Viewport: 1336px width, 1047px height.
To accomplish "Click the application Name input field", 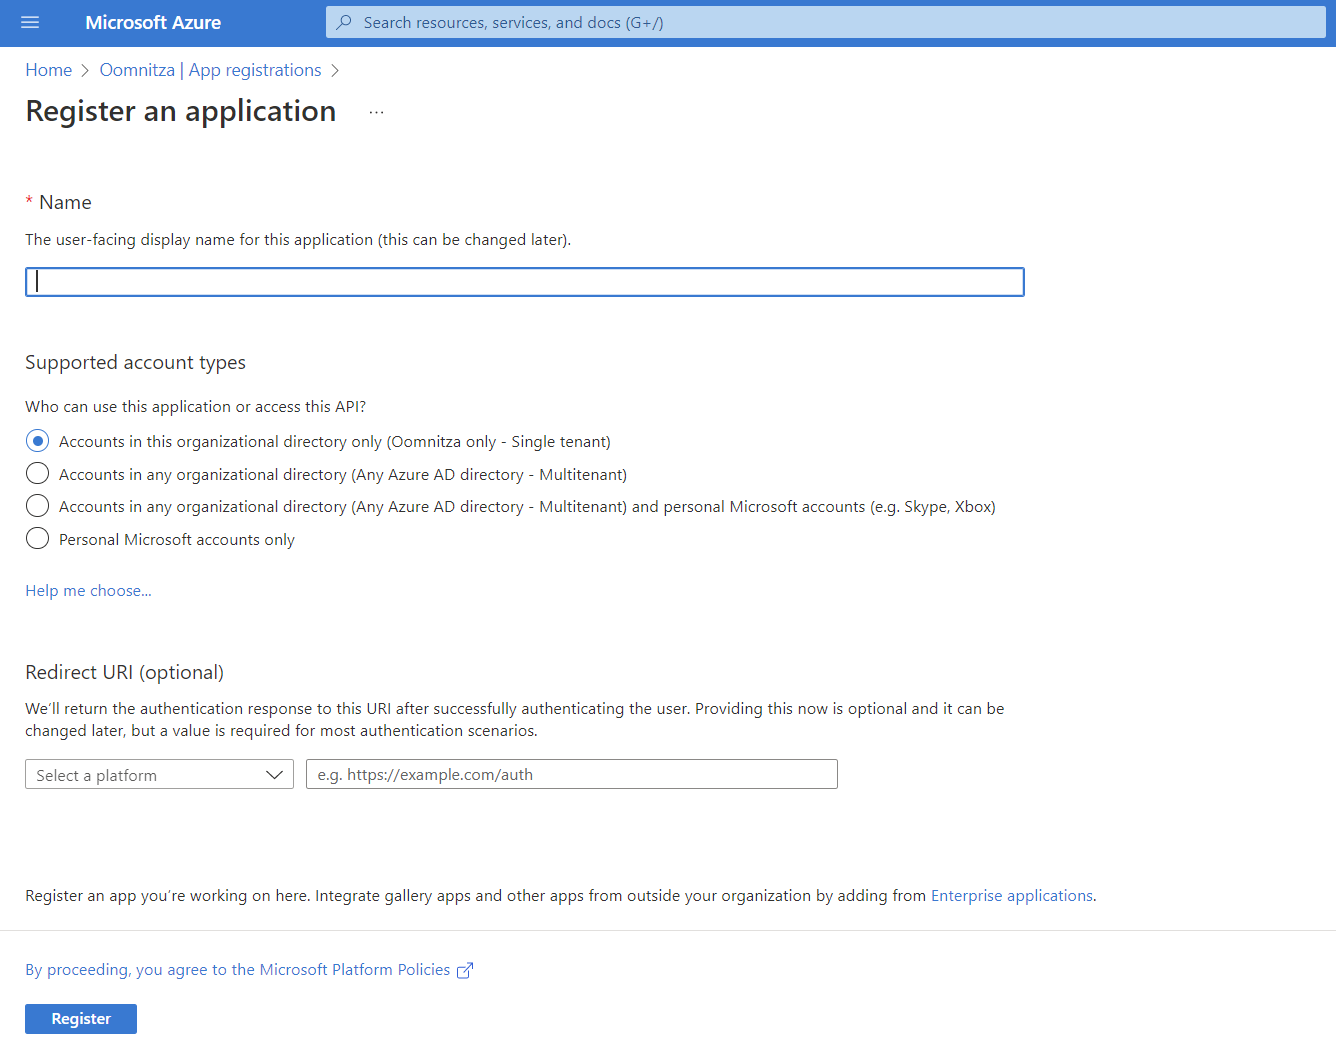I will (525, 281).
